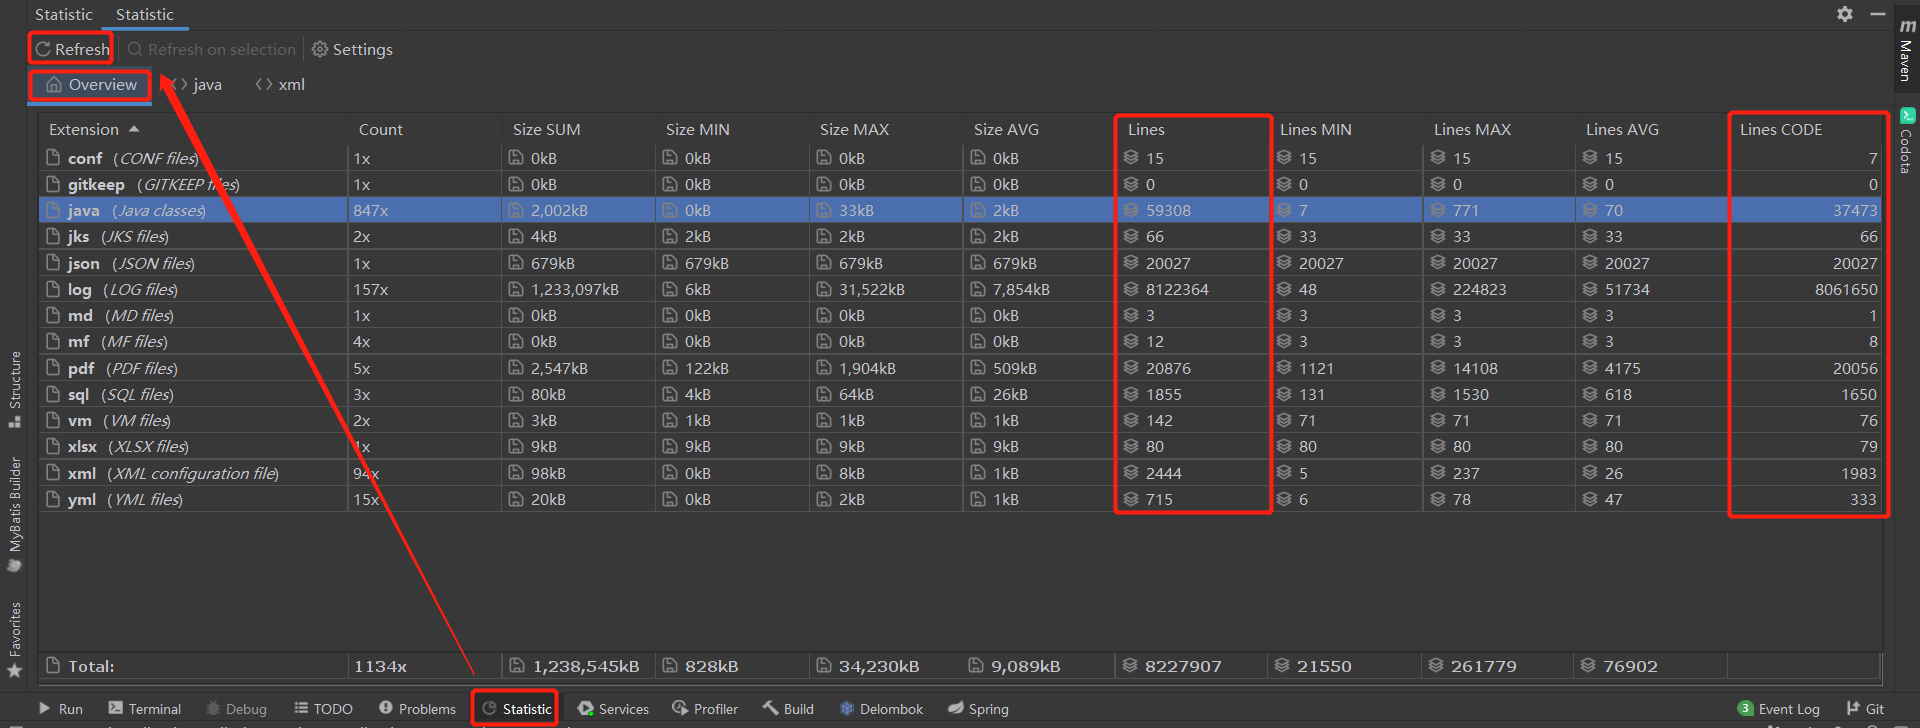Open the Delombok tool window

[x=881, y=709]
